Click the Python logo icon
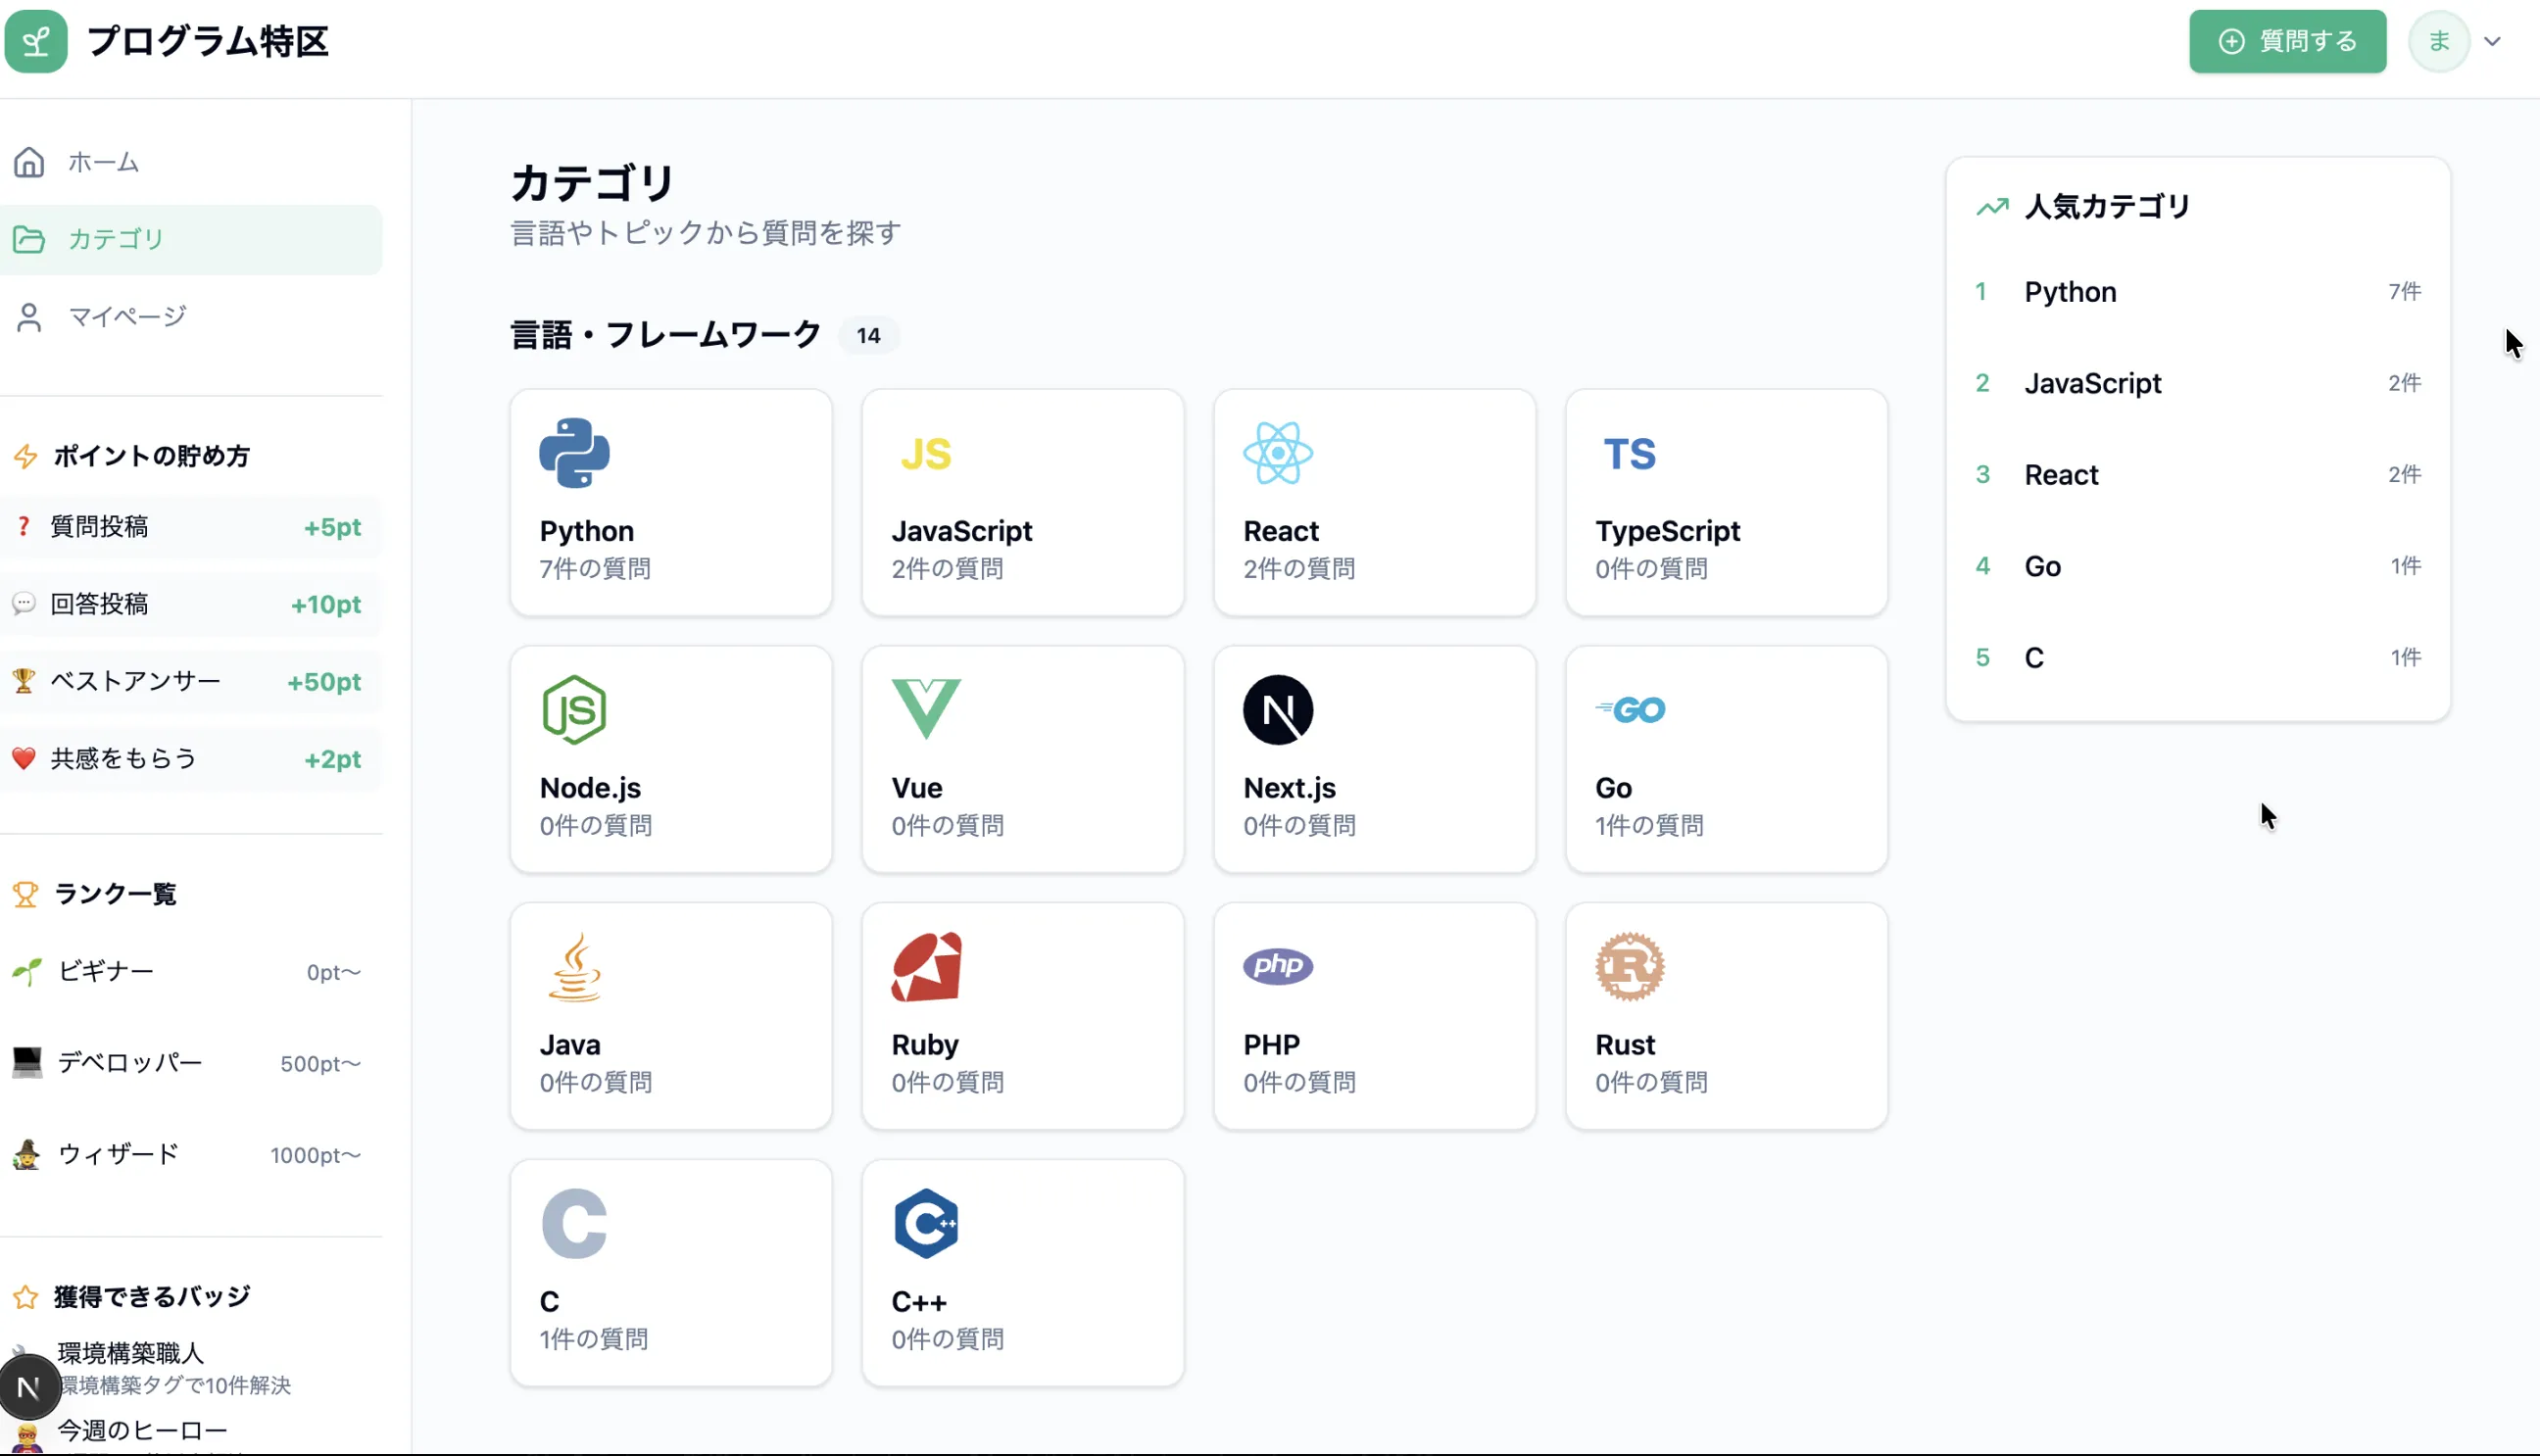Viewport: 2540px width, 1456px height. pos(574,453)
